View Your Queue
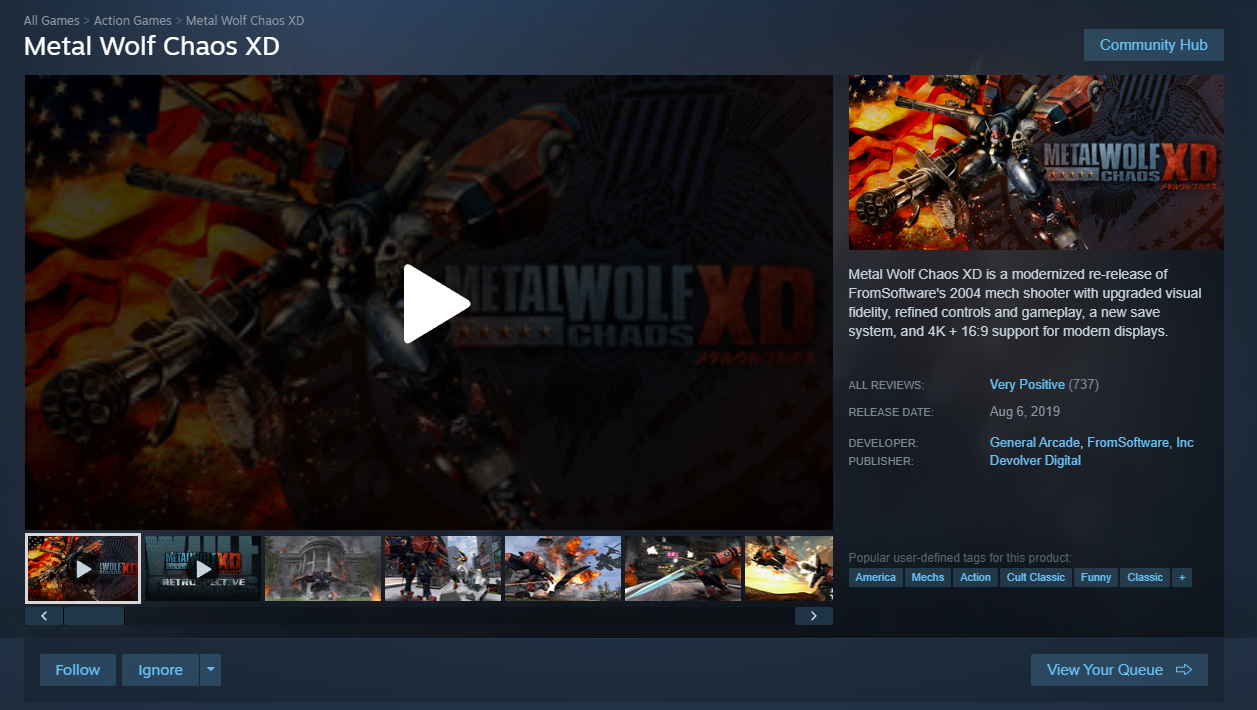The height and width of the screenshot is (710, 1257). [1119, 670]
